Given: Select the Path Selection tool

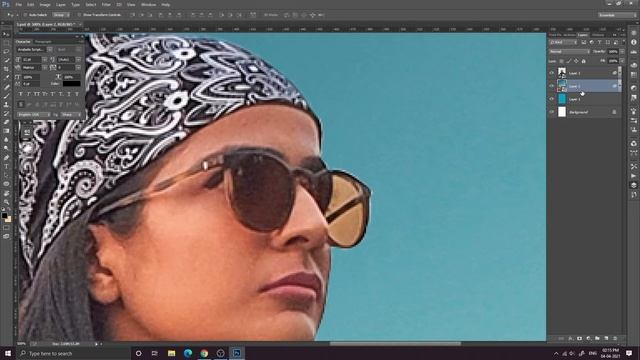Looking at the screenshot, I should [6, 175].
